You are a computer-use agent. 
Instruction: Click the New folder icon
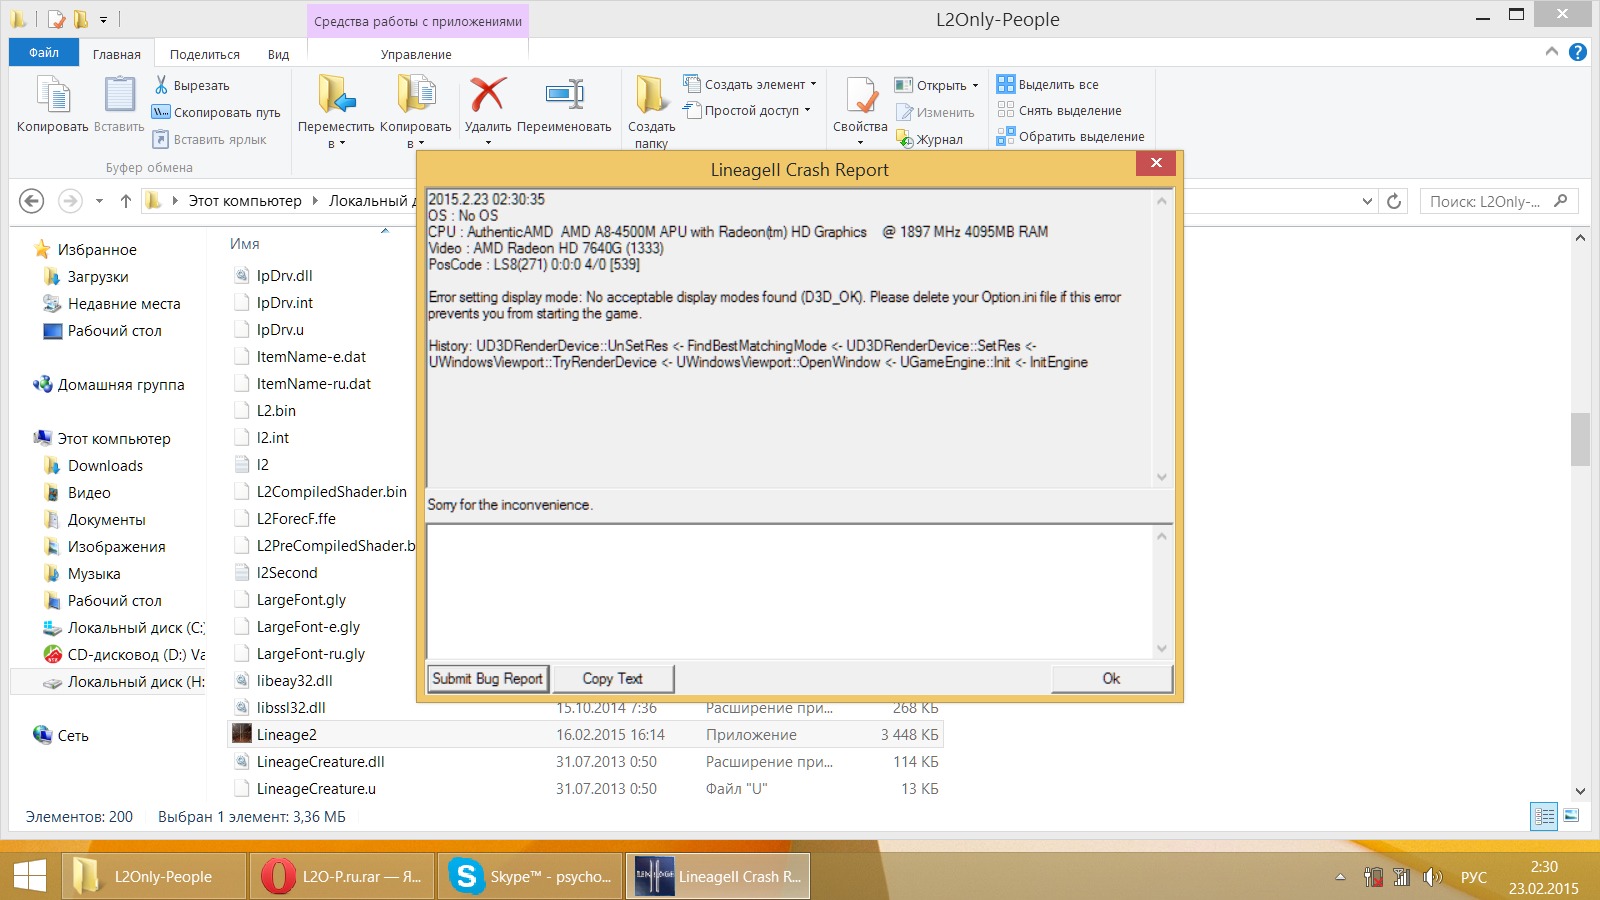[x=652, y=95]
